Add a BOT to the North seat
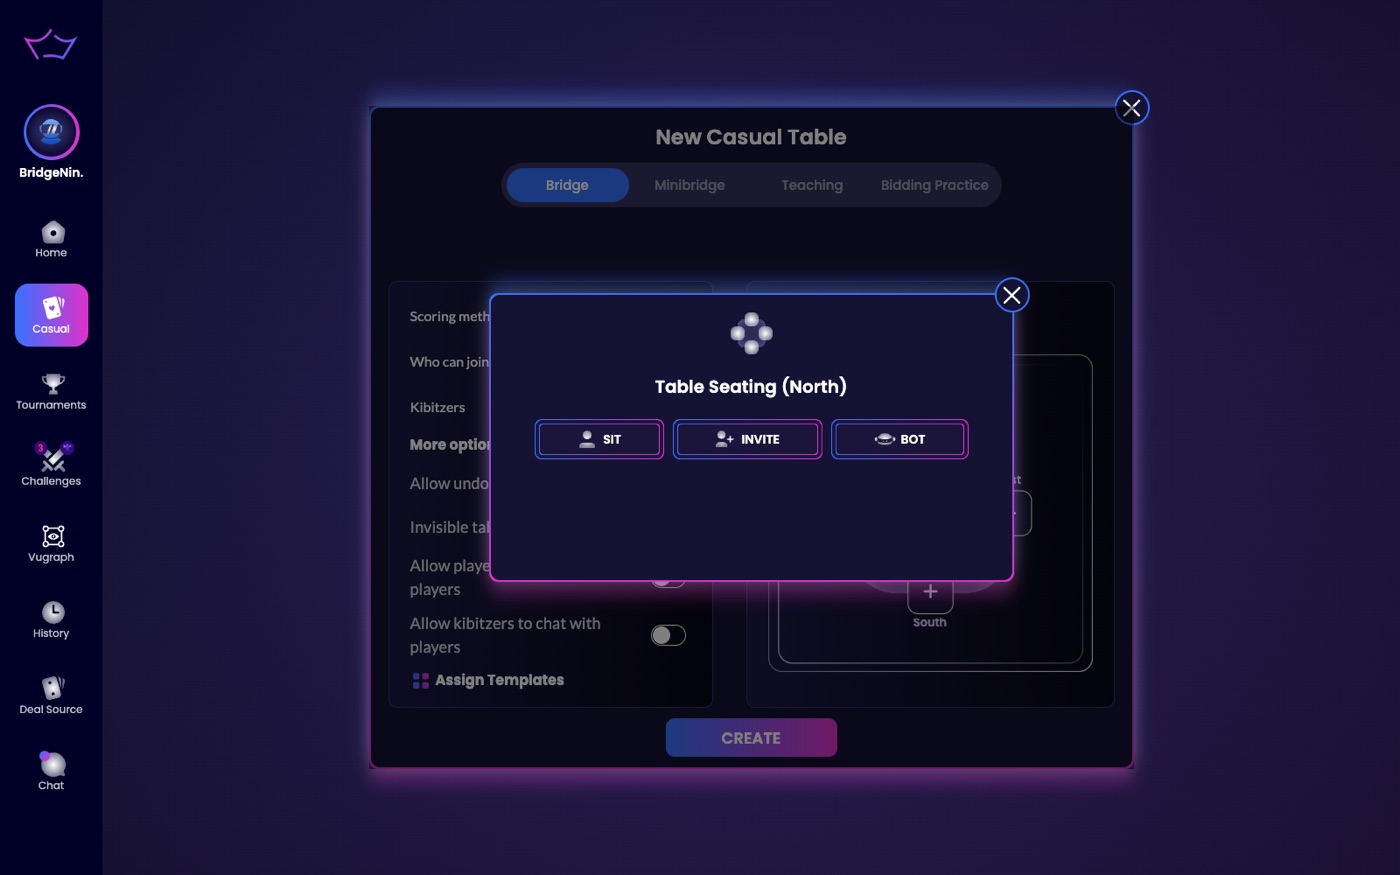Viewport: 1400px width, 875px height. [900, 439]
